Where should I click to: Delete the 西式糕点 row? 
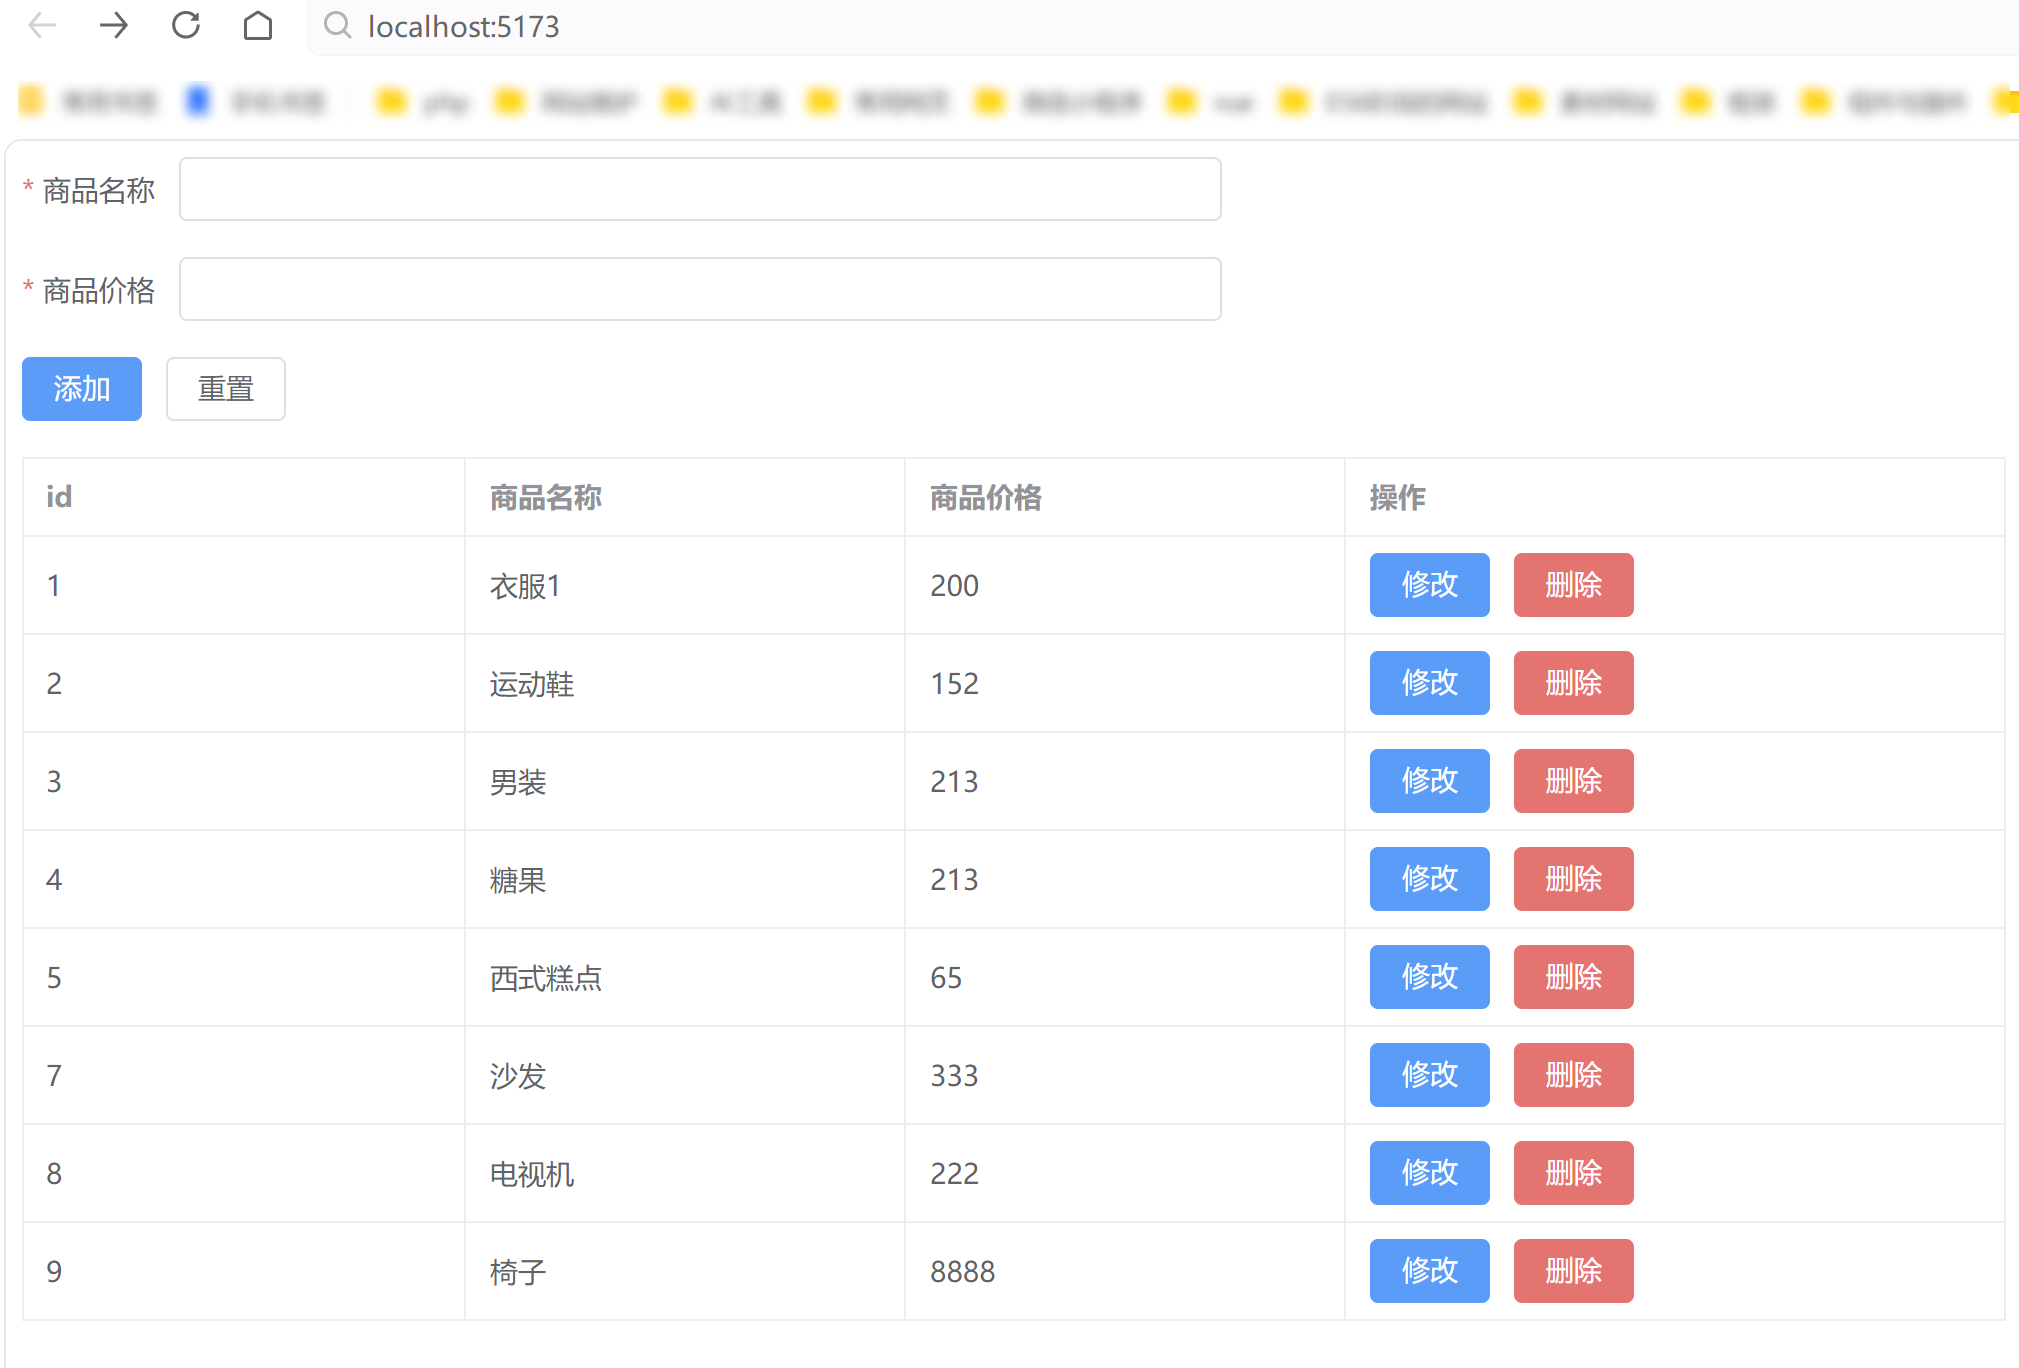(x=1572, y=977)
